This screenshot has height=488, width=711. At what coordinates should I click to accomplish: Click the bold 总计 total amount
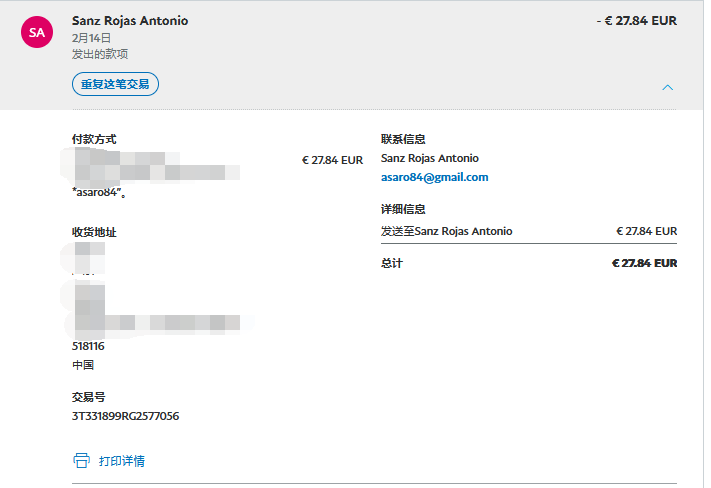pyautogui.click(x=644, y=263)
